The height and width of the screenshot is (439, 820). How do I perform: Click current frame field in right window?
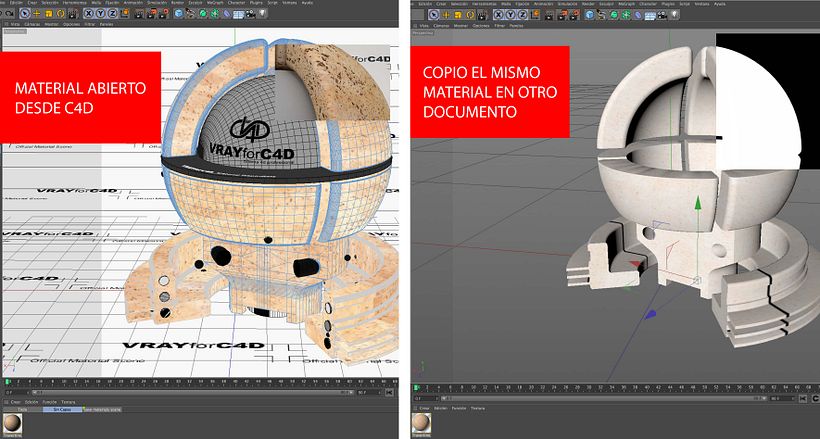(x=426, y=398)
